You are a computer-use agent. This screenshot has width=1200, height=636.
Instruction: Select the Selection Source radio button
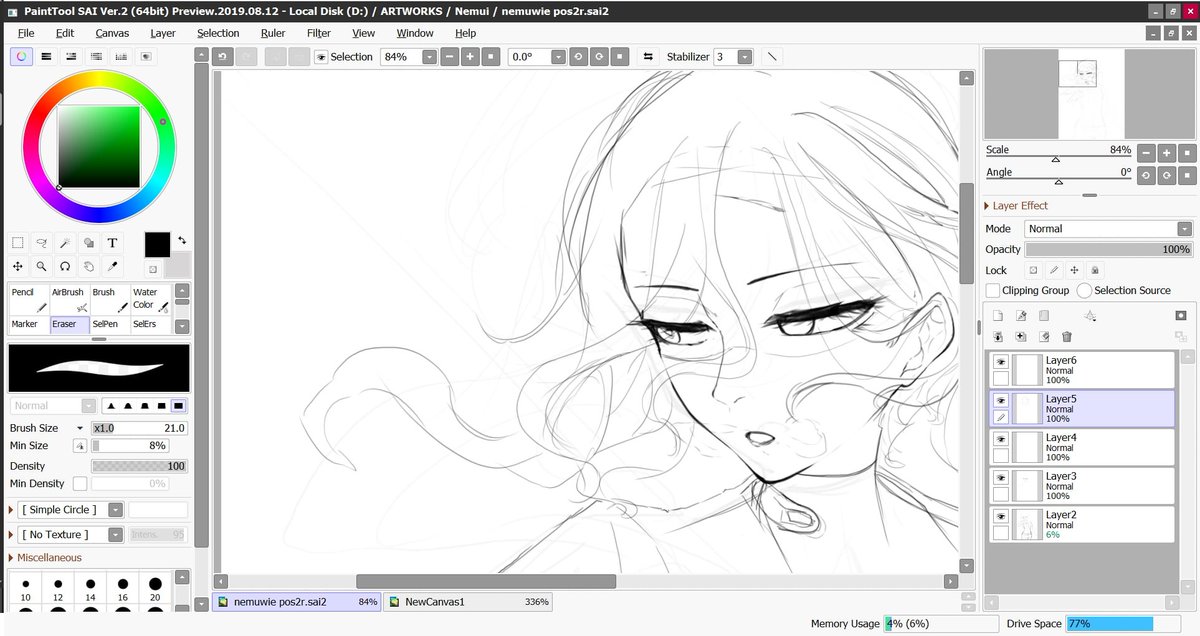[x=1084, y=290]
